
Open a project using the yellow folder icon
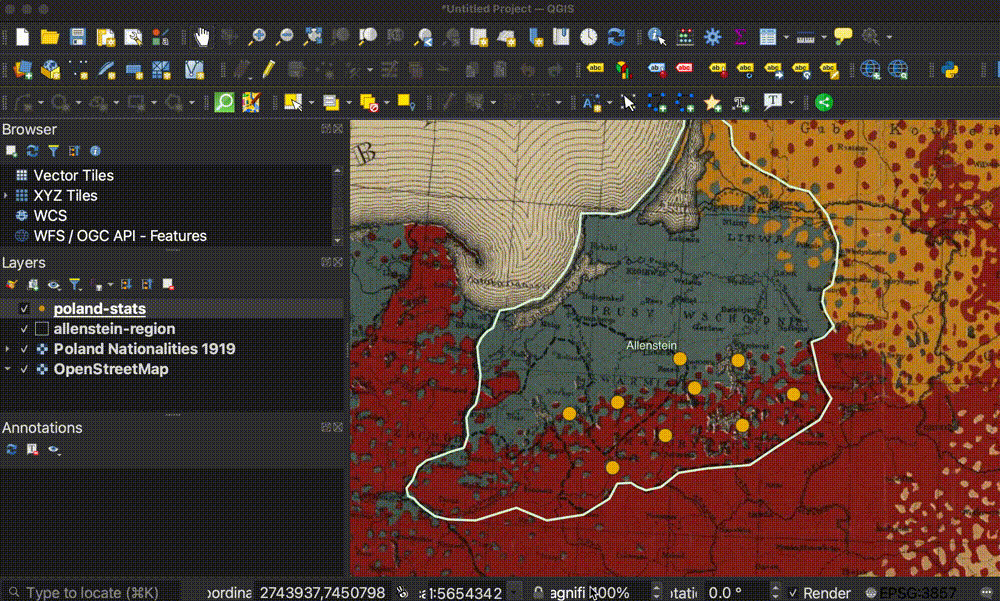coord(50,37)
